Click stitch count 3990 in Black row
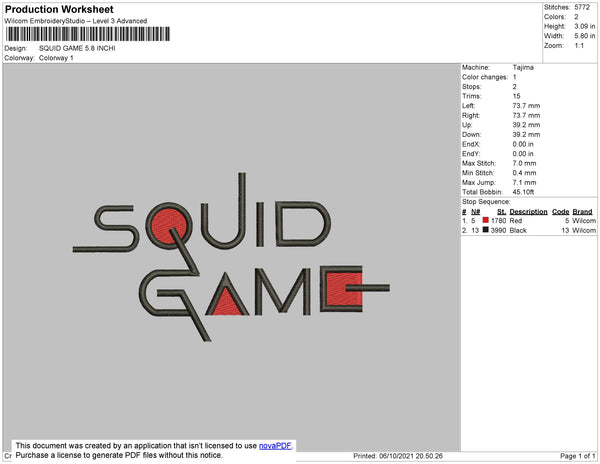The height and width of the screenshot is (464, 600). (x=499, y=230)
